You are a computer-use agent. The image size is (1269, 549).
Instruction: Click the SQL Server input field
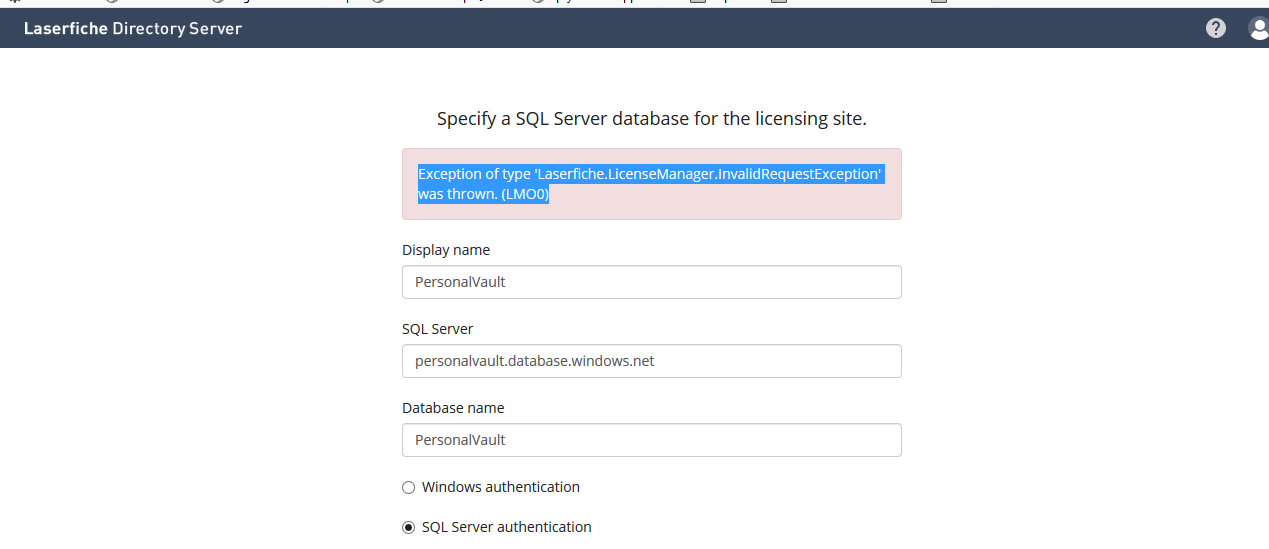point(652,361)
